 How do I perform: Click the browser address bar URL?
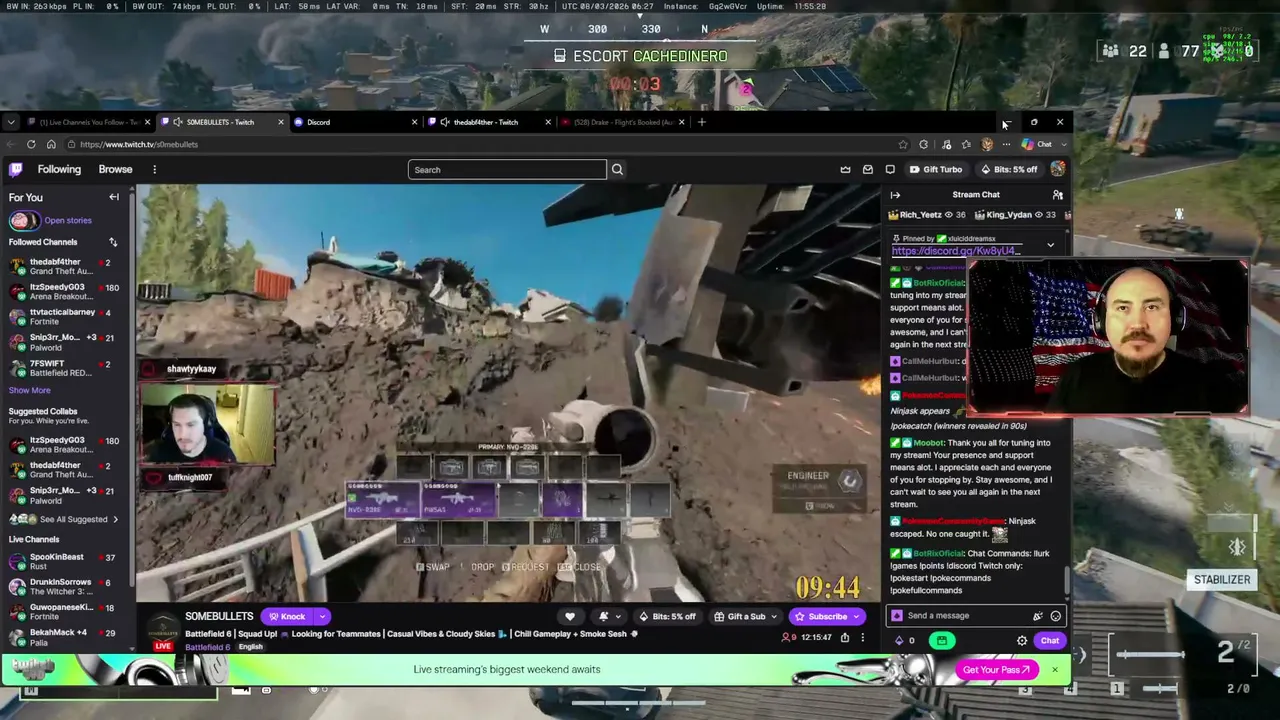point(139,144)
